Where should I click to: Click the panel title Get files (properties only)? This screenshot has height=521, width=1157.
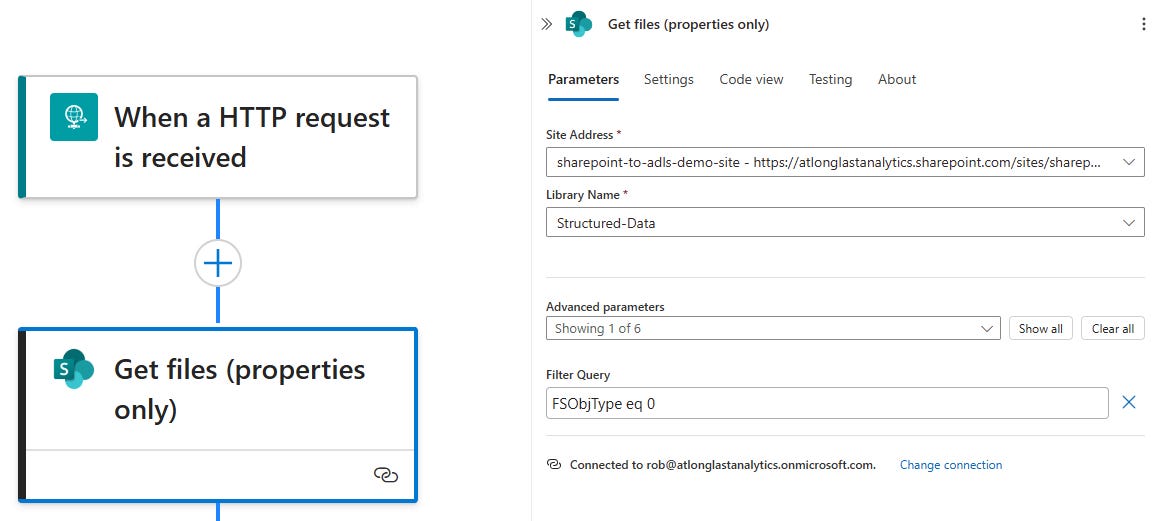pyautogui.click(x=688, y=24)
